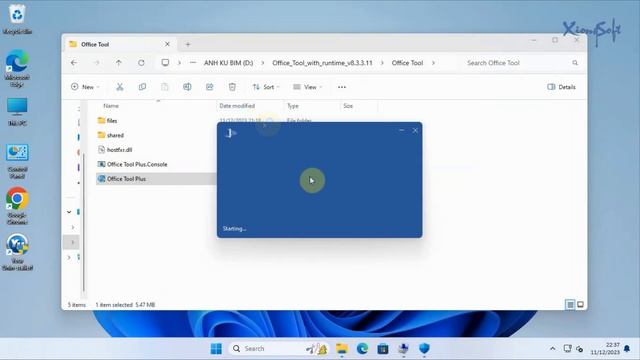The height and width of the screenshot is (360, 640).
Task: Sort by Size column header
Action: 348,106
